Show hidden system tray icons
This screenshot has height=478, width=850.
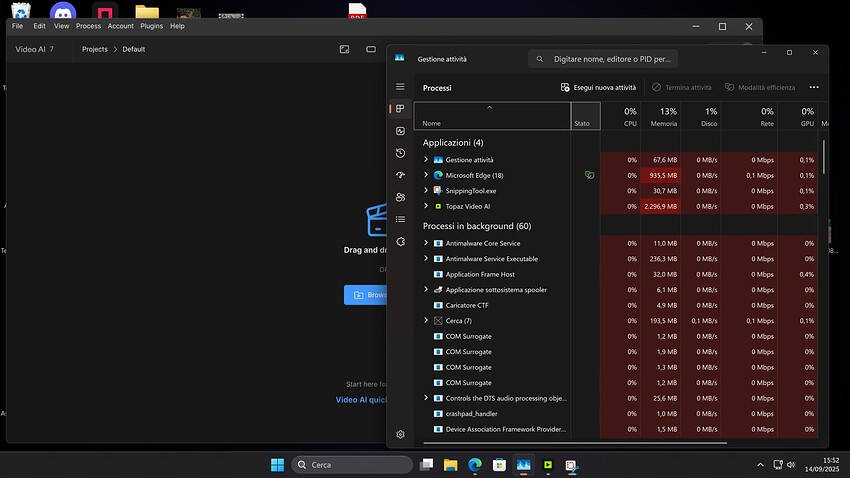(760, 465)
